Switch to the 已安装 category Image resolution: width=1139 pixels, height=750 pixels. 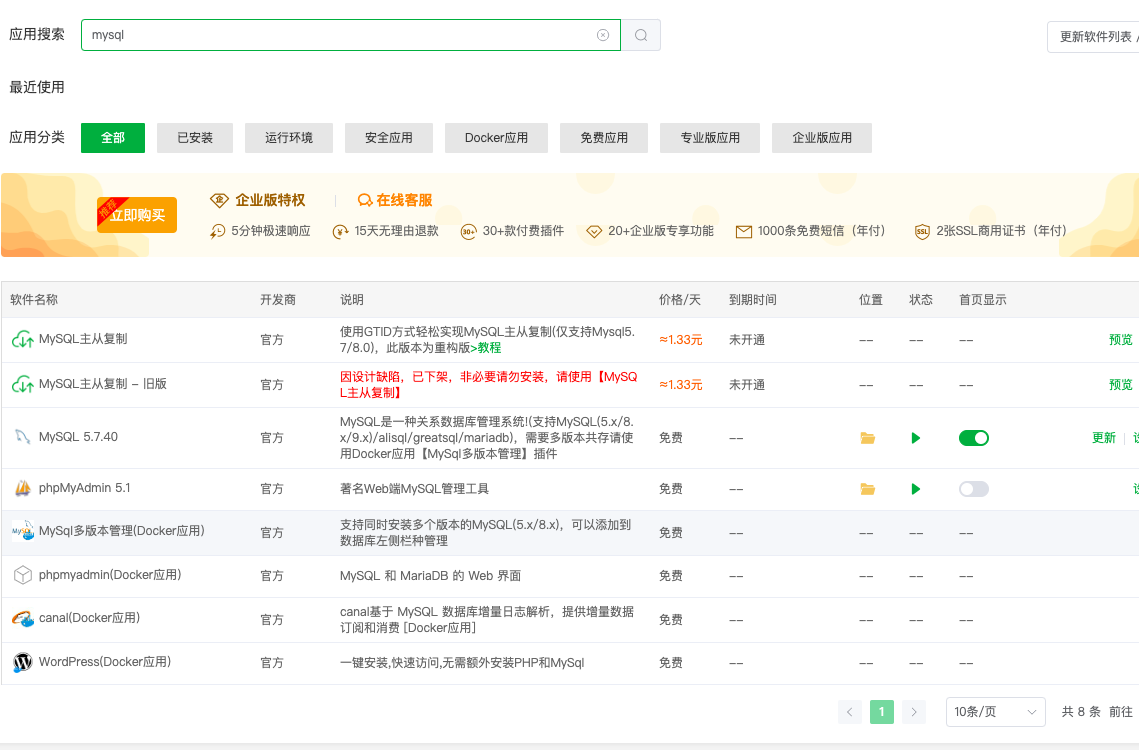195,138
